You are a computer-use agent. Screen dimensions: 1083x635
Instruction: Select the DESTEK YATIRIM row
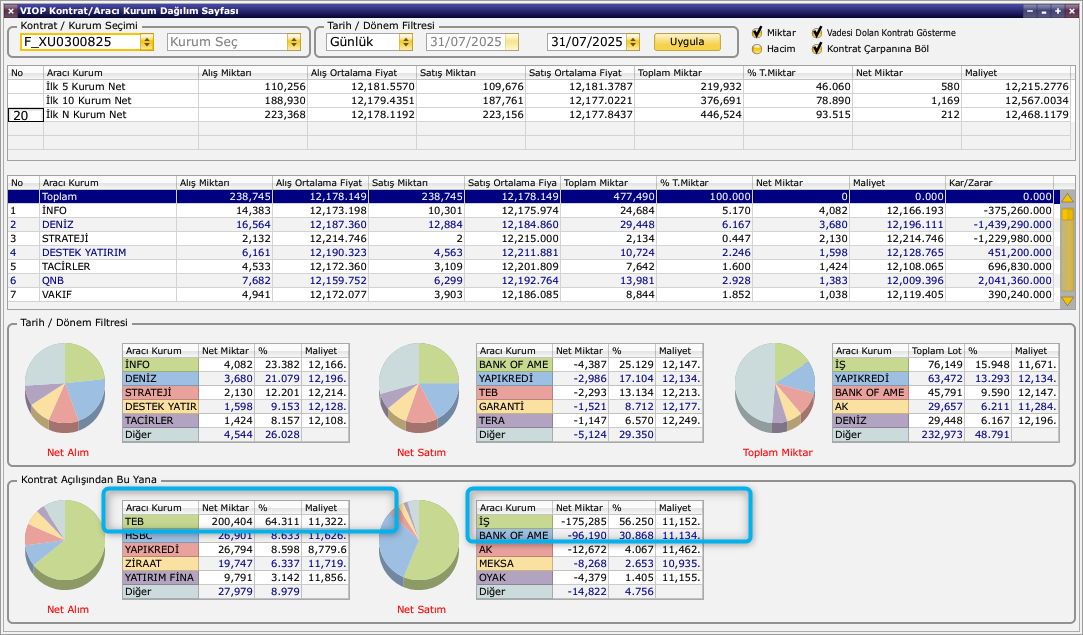pos(530,253)
